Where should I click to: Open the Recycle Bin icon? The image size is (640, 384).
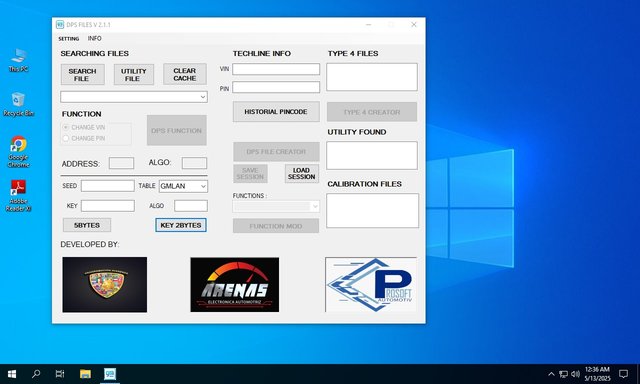[x=18, y=104]
